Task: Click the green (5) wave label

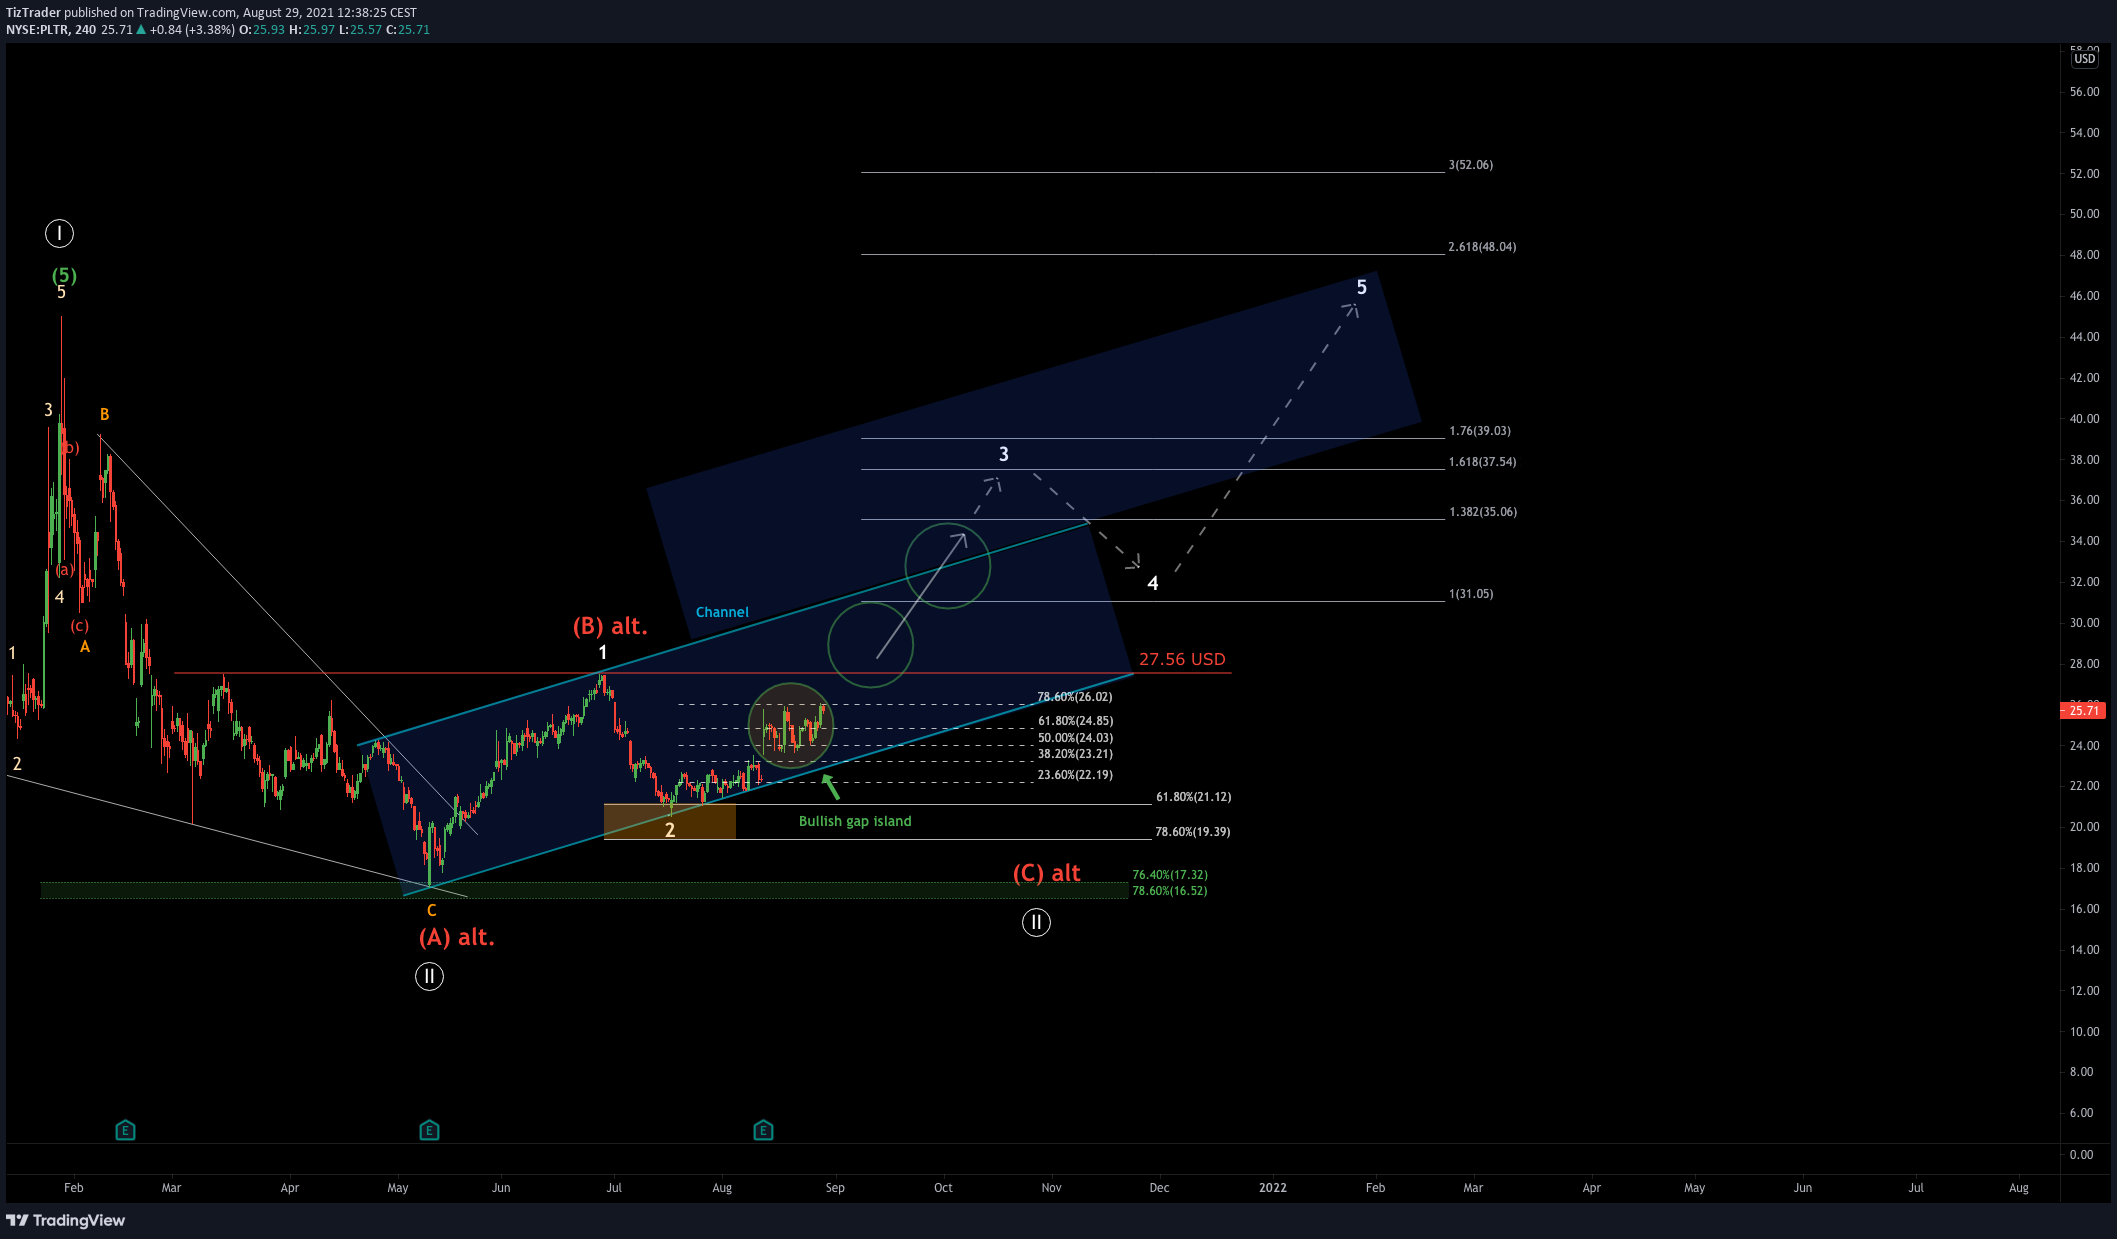Action: [x=64, y=275]
